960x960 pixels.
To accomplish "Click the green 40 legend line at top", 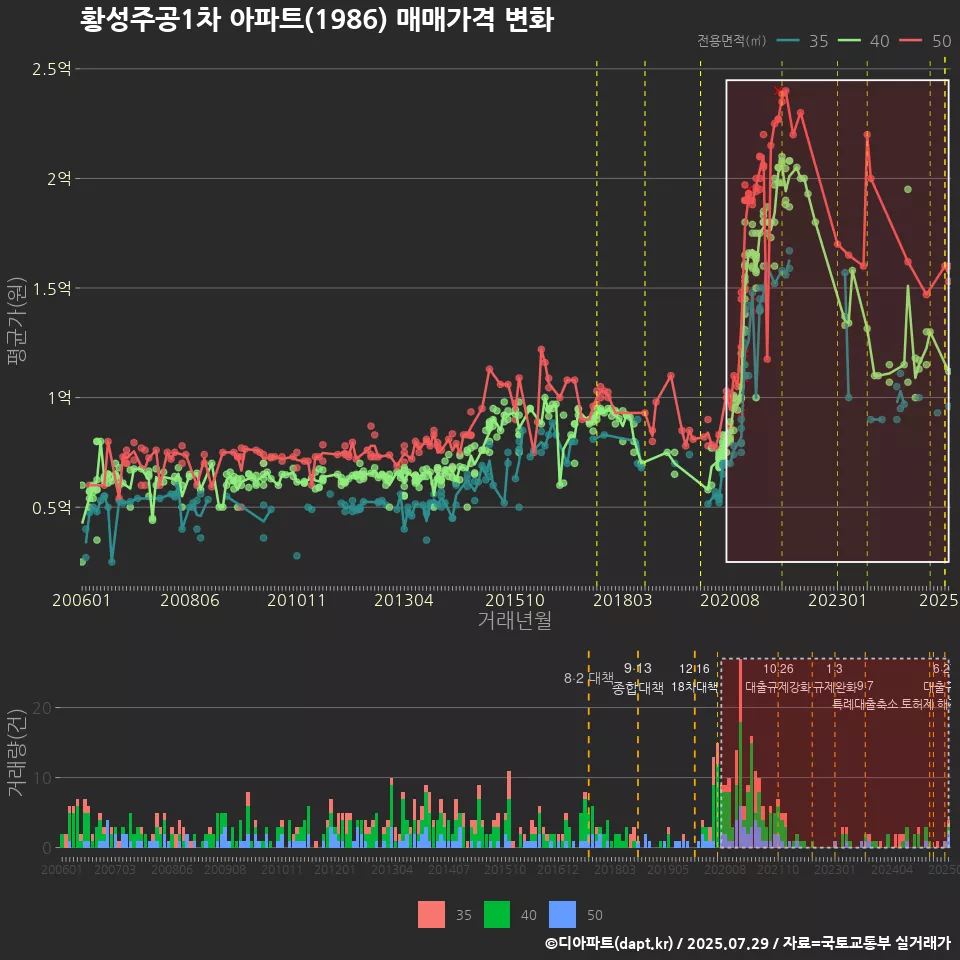I will [849, 41].
